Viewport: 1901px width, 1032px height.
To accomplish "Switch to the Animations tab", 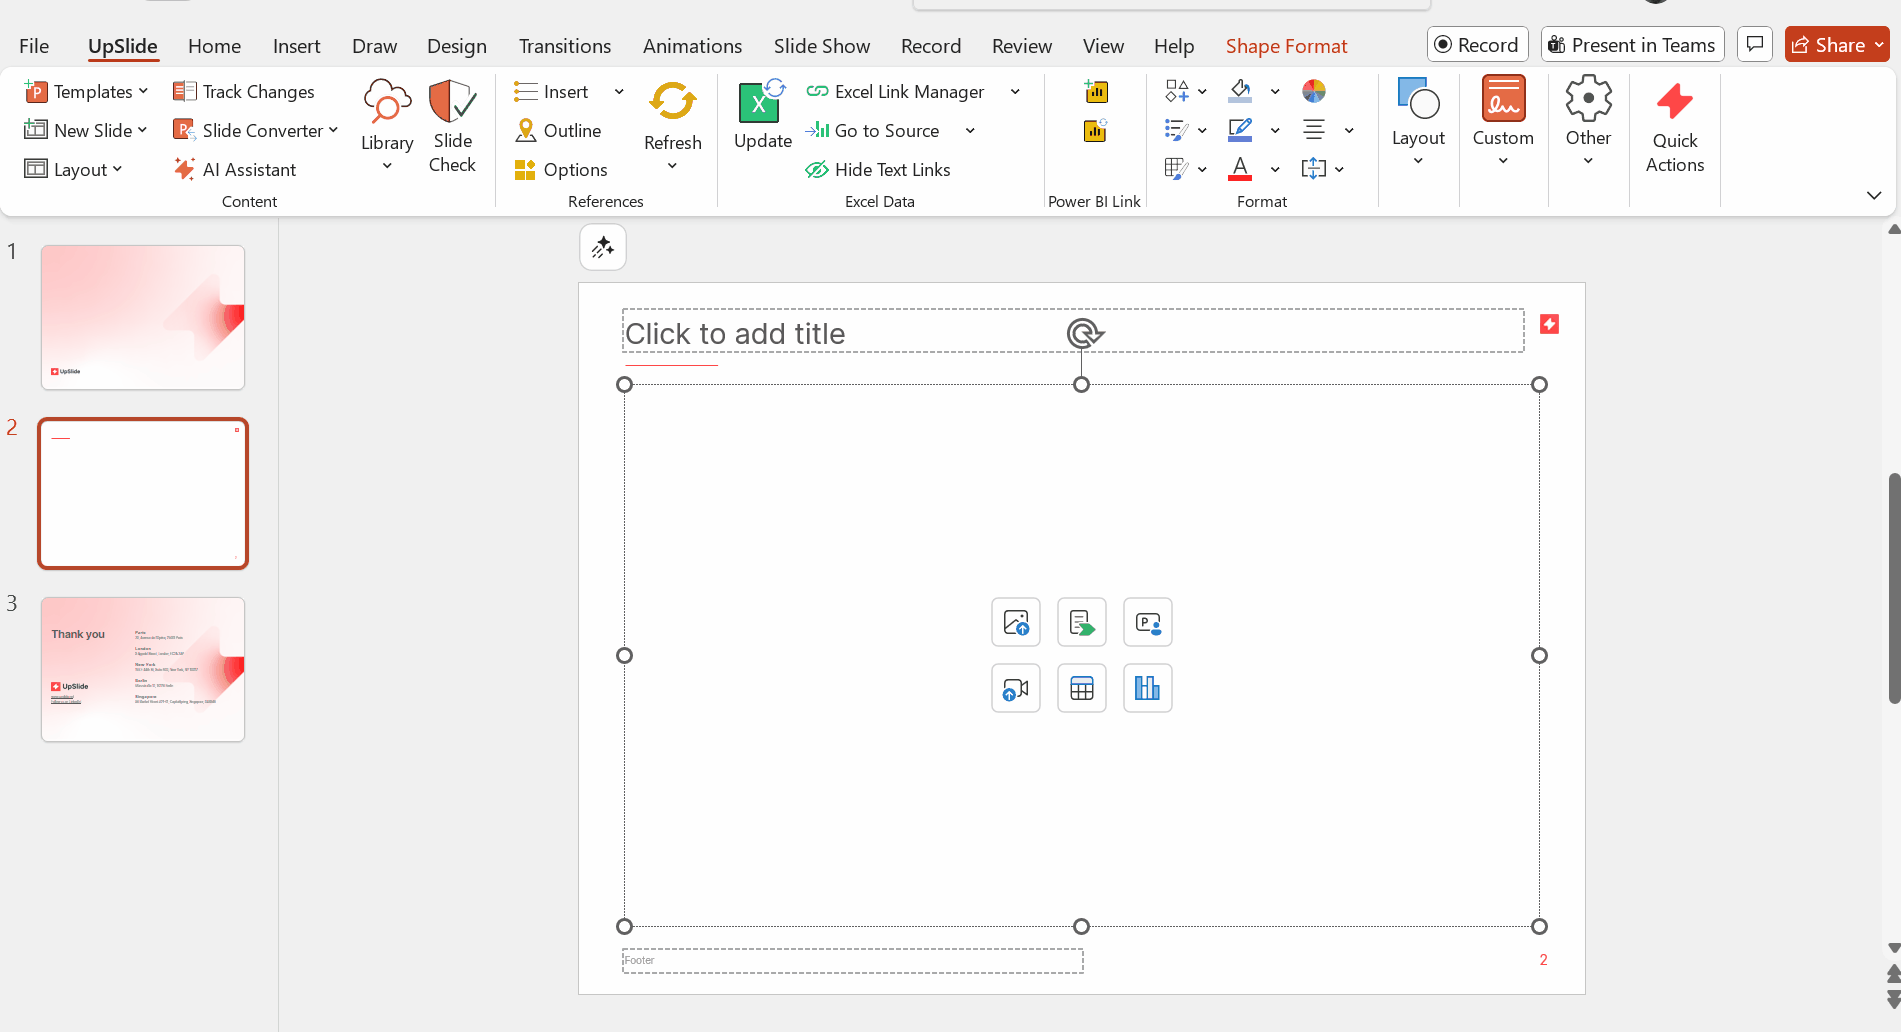I will 692,46.
